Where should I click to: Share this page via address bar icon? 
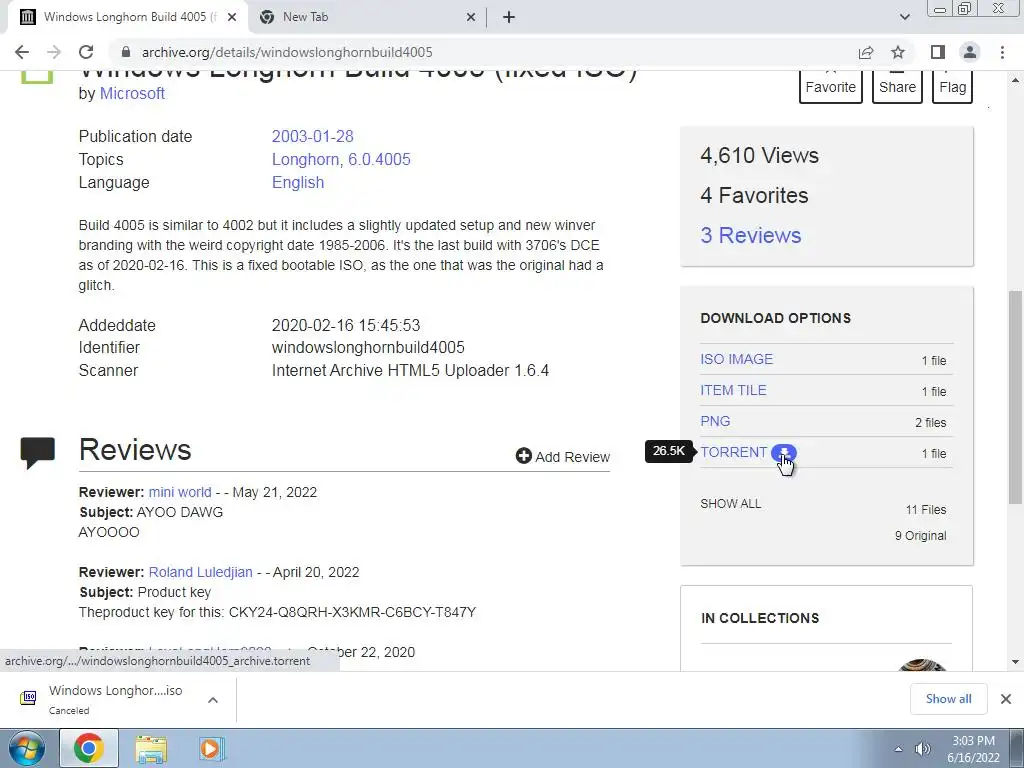coord(866,52)
